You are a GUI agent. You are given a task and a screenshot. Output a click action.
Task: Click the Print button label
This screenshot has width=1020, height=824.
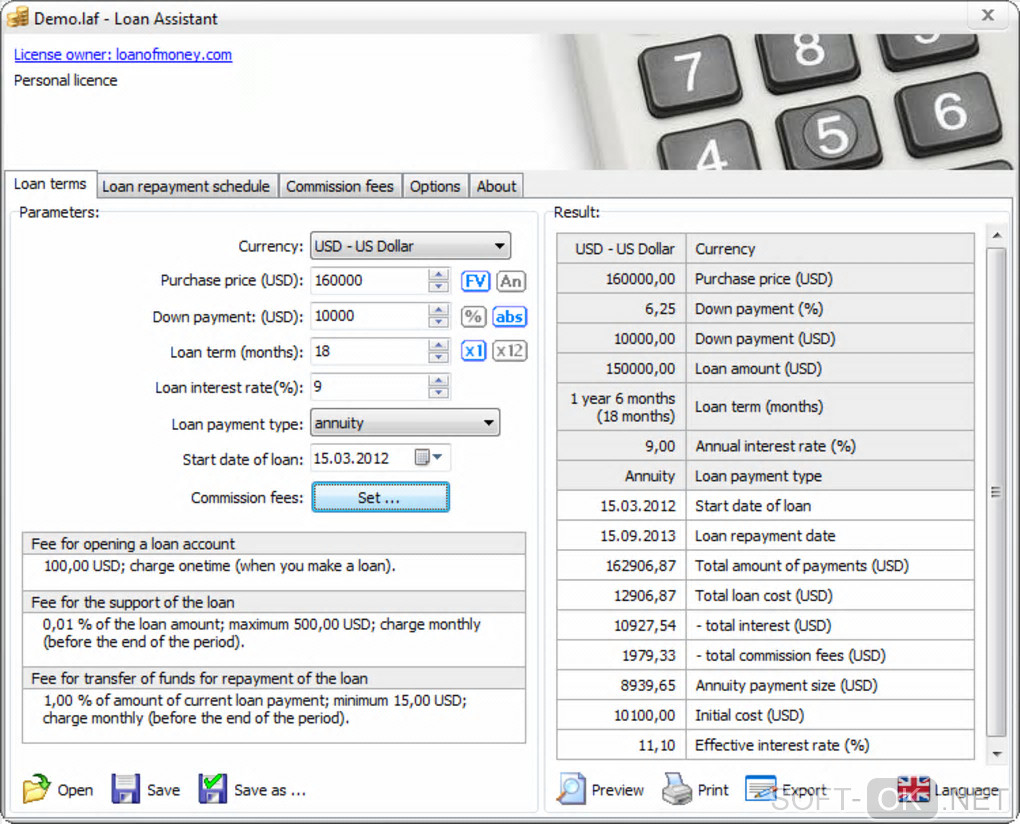(713, 790)
